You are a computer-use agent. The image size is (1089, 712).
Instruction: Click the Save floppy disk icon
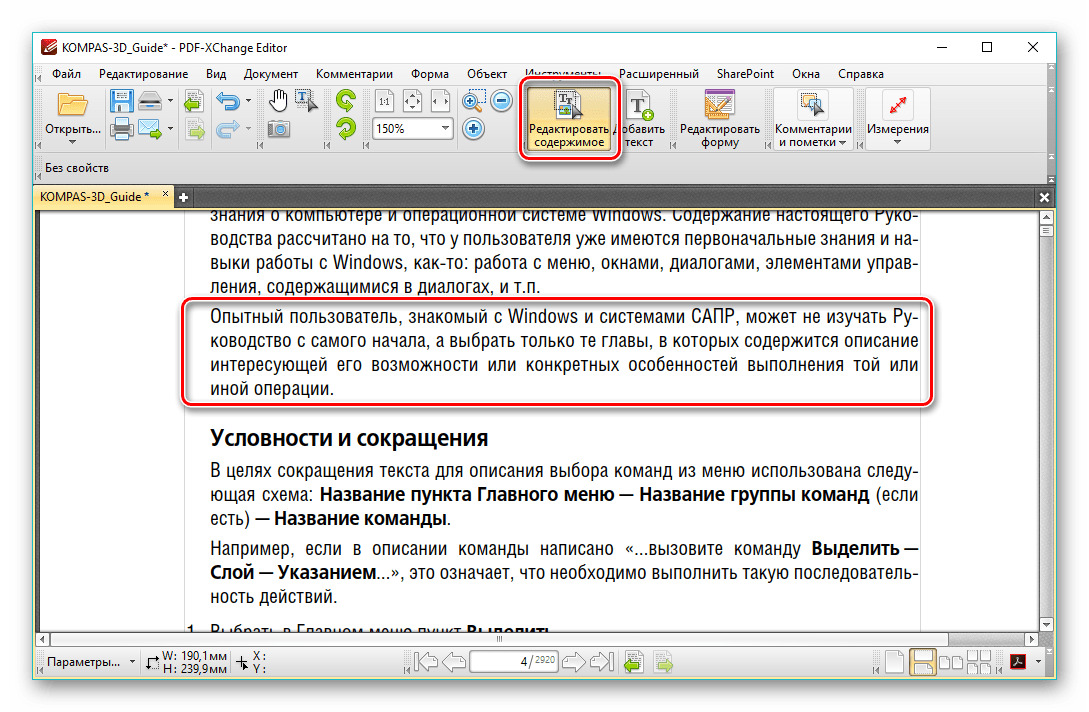click(121, 101)
